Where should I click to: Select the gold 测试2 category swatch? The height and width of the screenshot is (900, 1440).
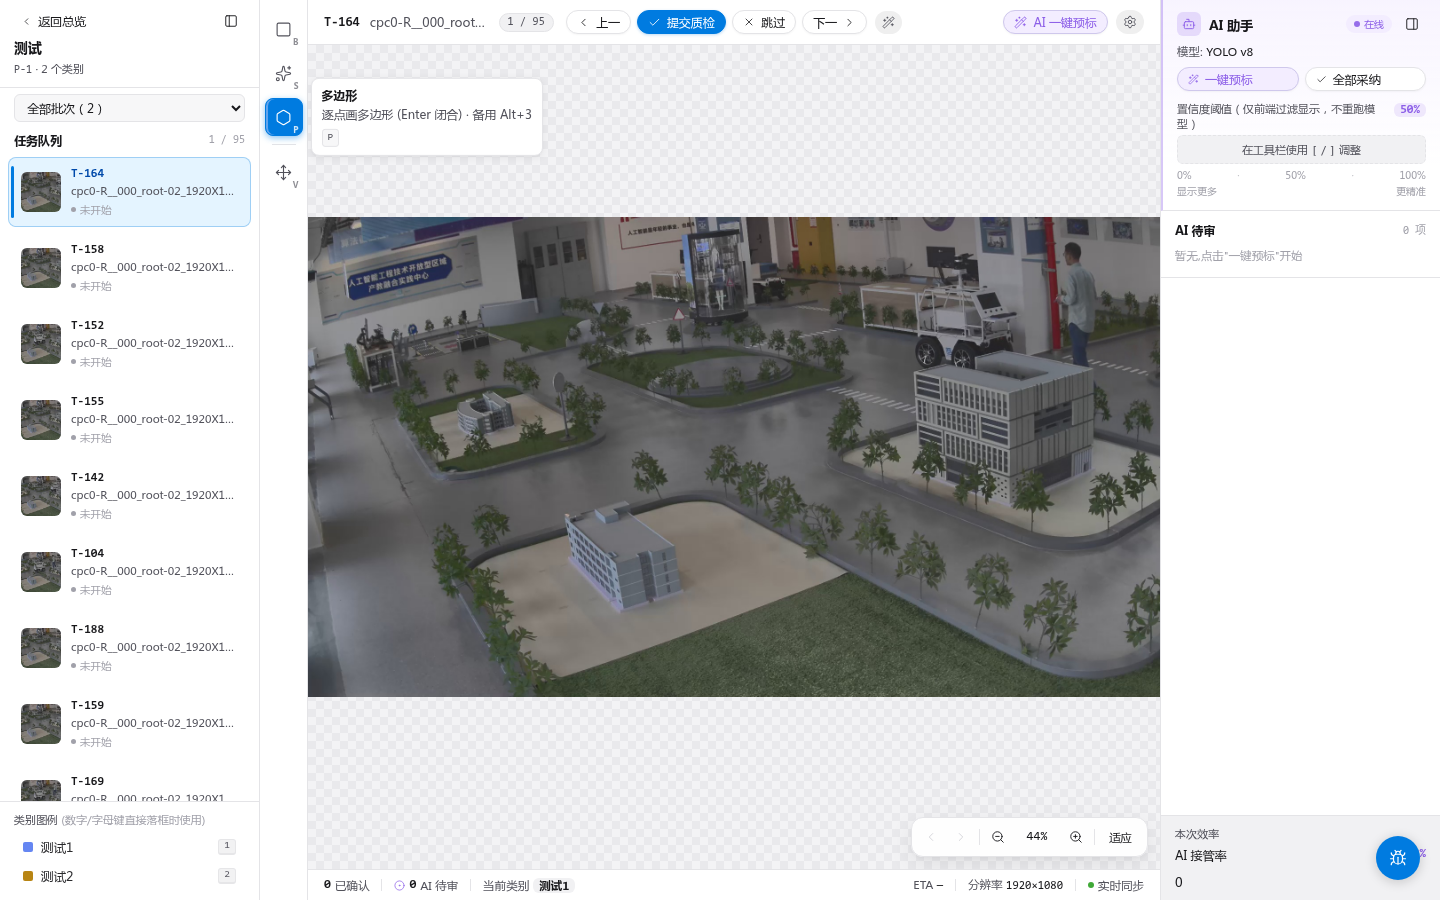[28, 876]
